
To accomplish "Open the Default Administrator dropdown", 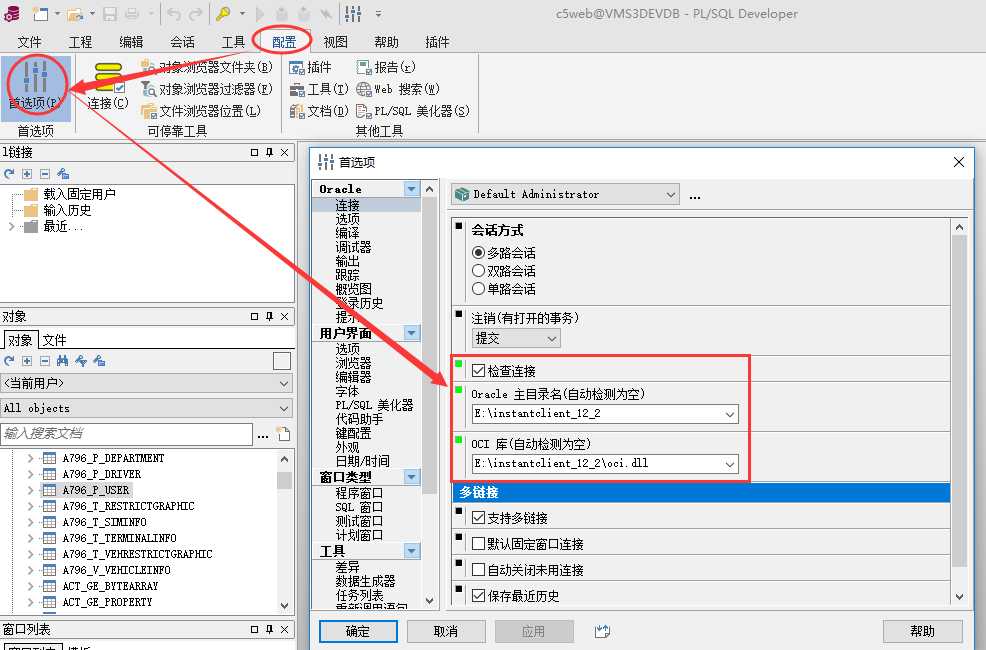I will 565,194.
